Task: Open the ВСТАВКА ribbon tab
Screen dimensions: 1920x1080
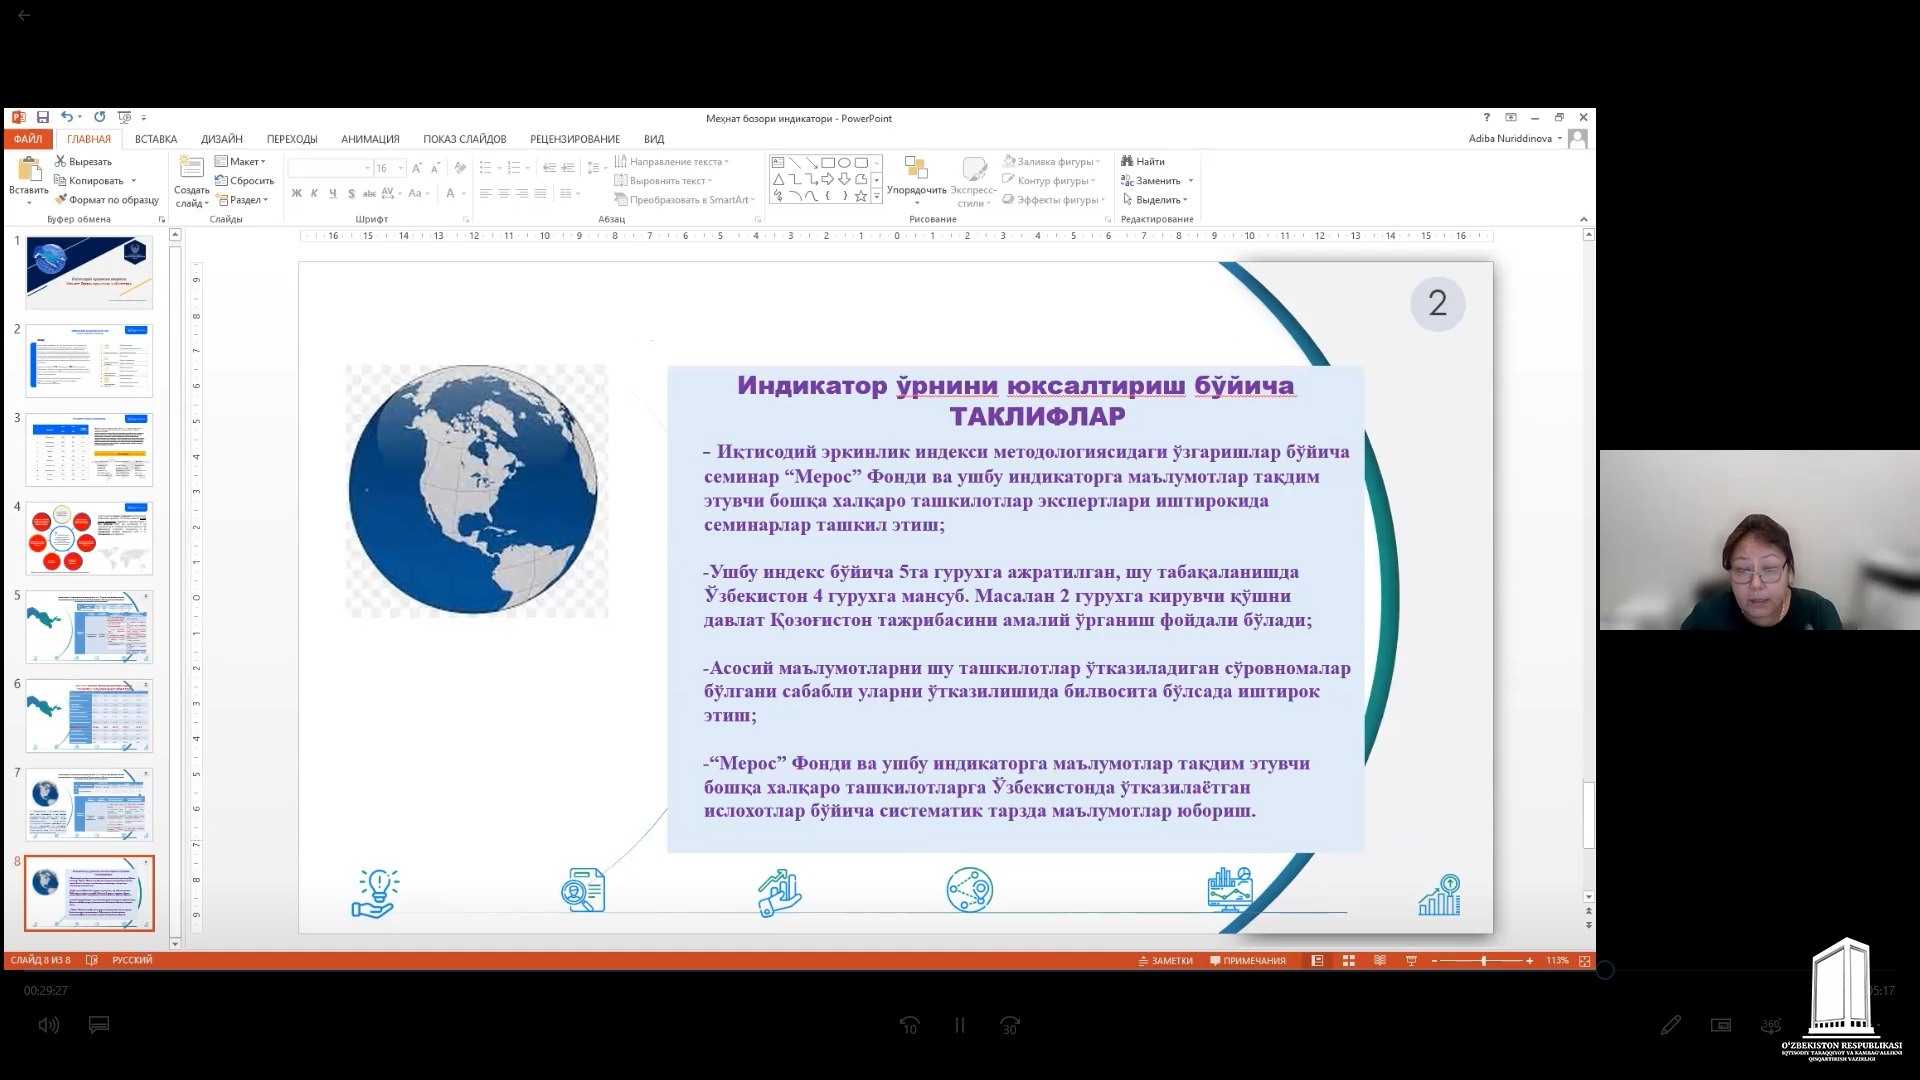Action: [156, 139]
